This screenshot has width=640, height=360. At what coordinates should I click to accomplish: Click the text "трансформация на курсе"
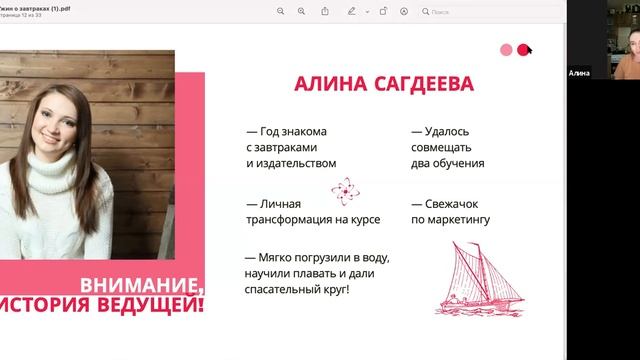tap(313, 220)
